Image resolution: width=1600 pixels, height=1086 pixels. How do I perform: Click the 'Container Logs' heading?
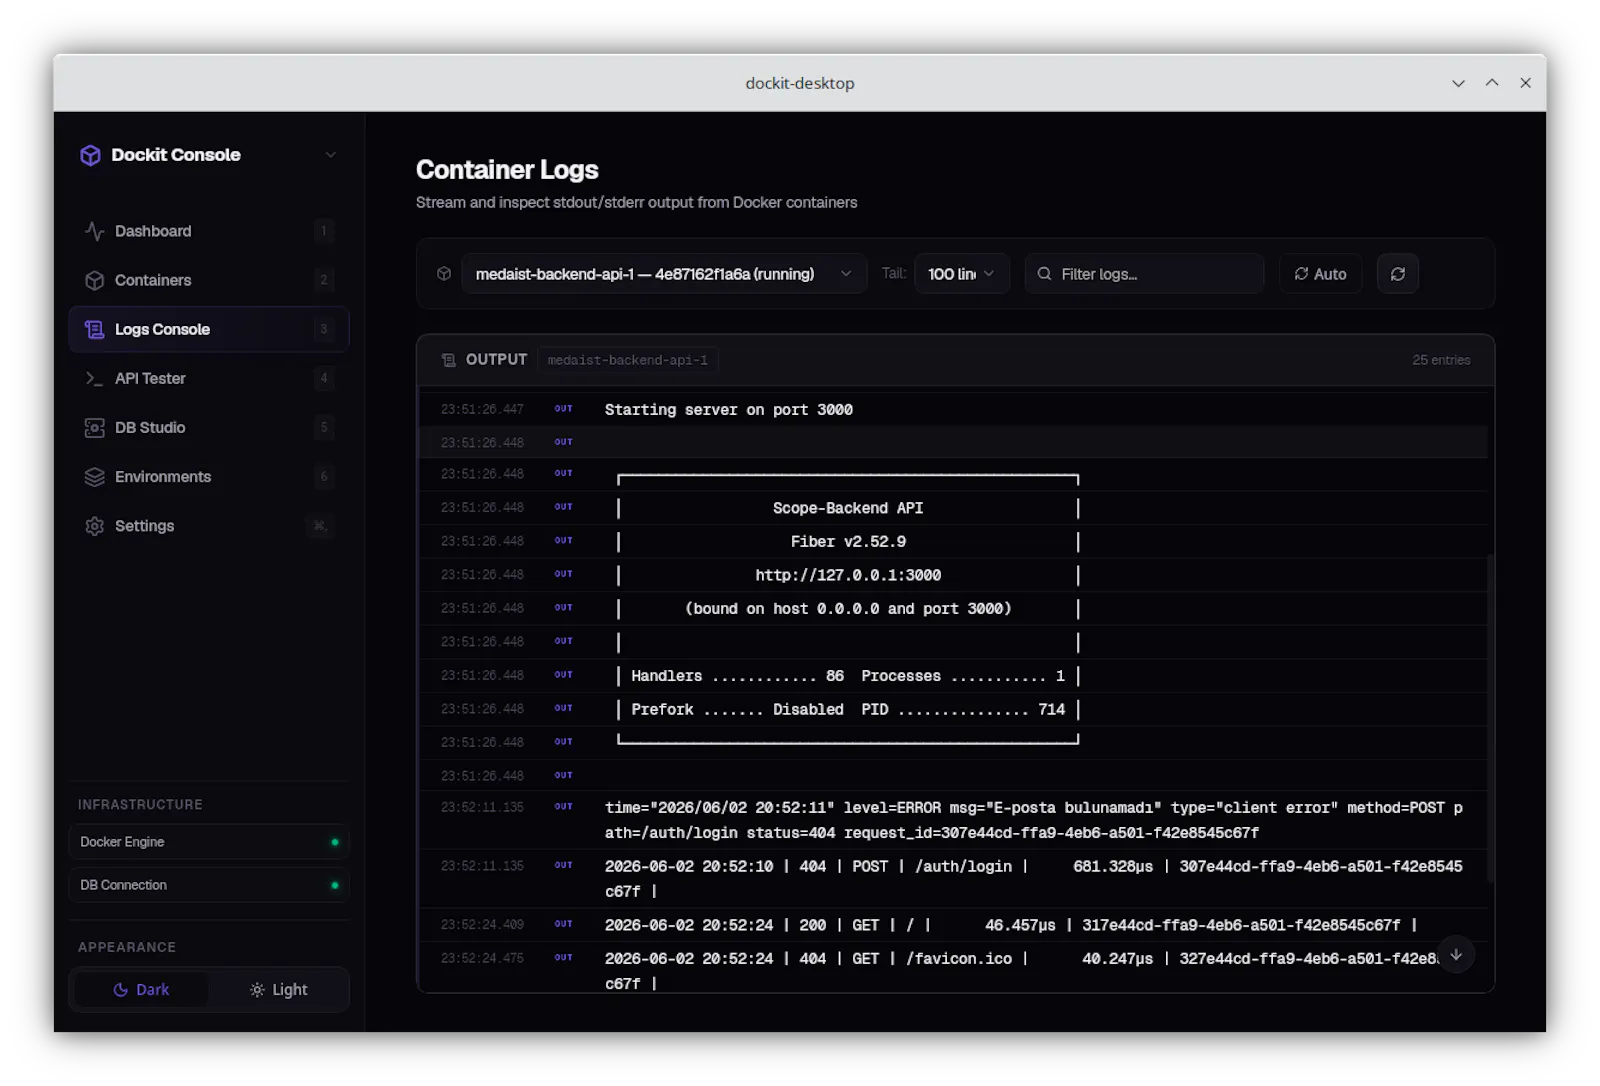[x=507, y=170]
